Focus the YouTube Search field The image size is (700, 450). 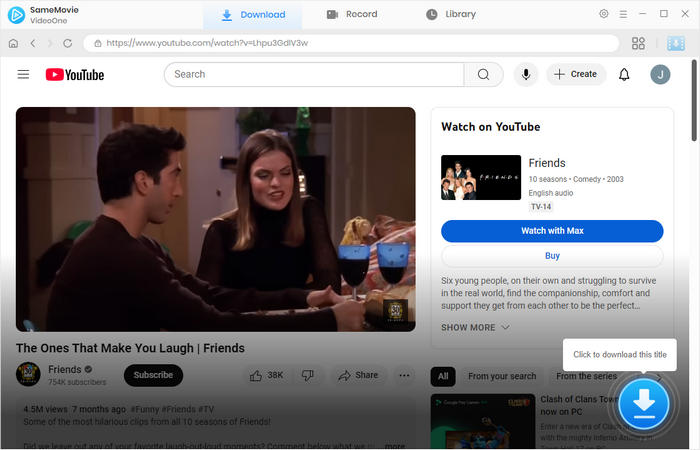coord(314,75)
